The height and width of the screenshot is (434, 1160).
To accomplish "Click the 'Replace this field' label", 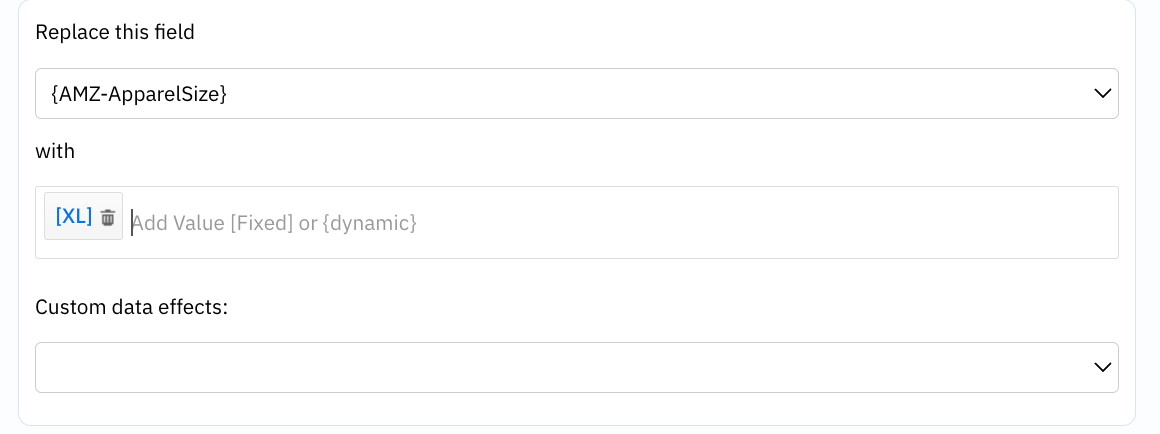I will tap(115, 33).
